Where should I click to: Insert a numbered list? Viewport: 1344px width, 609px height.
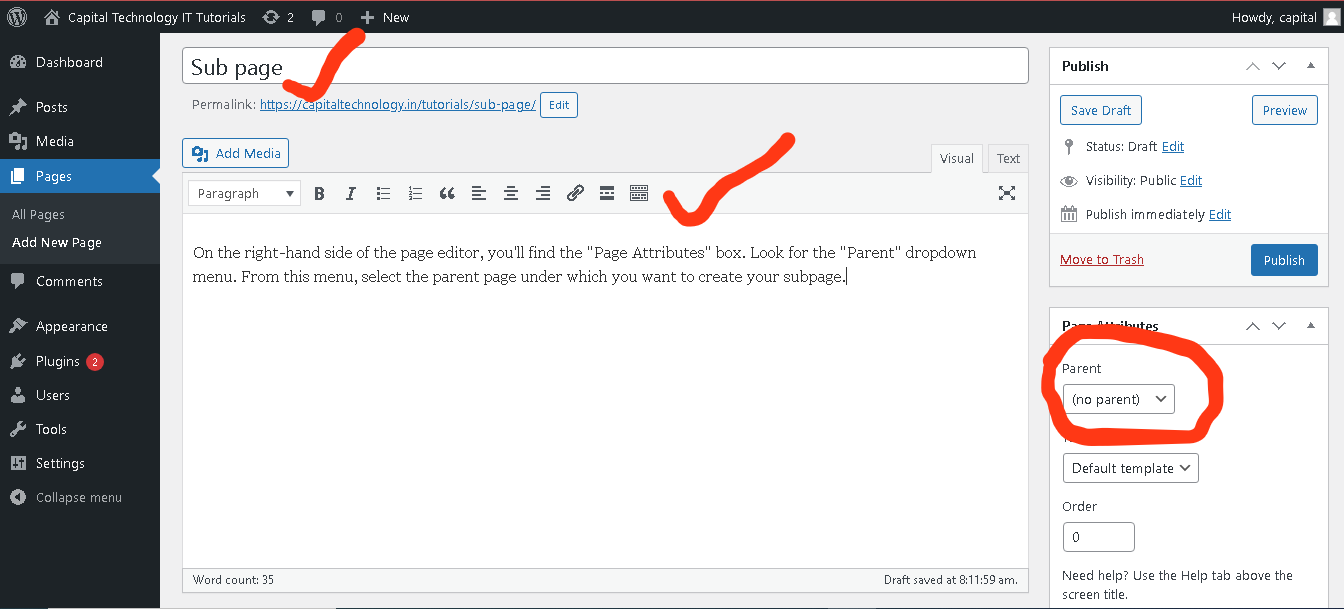click(x=415, y=194)
